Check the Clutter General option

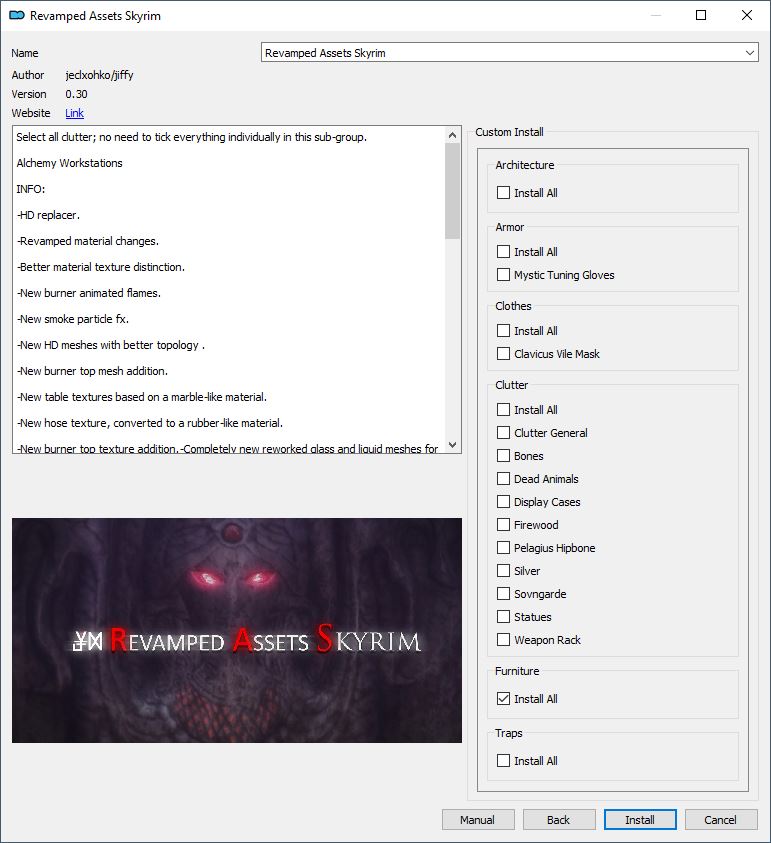coord(503,433)
